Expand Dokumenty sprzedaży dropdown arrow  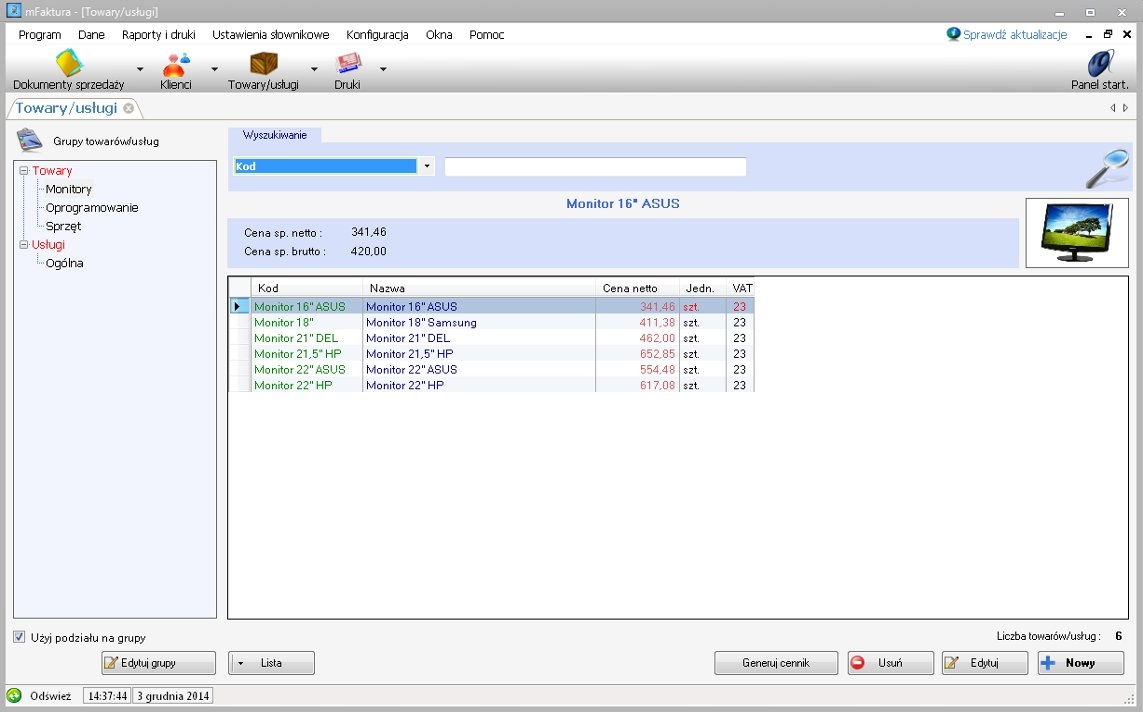click(140, 69)
